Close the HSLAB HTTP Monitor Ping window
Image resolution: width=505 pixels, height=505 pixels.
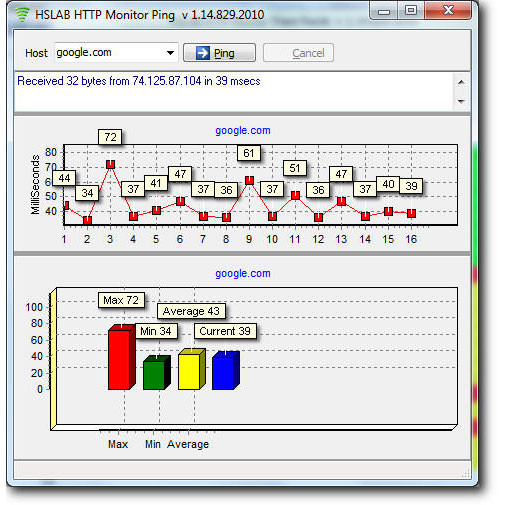click(x=448, y=11)
